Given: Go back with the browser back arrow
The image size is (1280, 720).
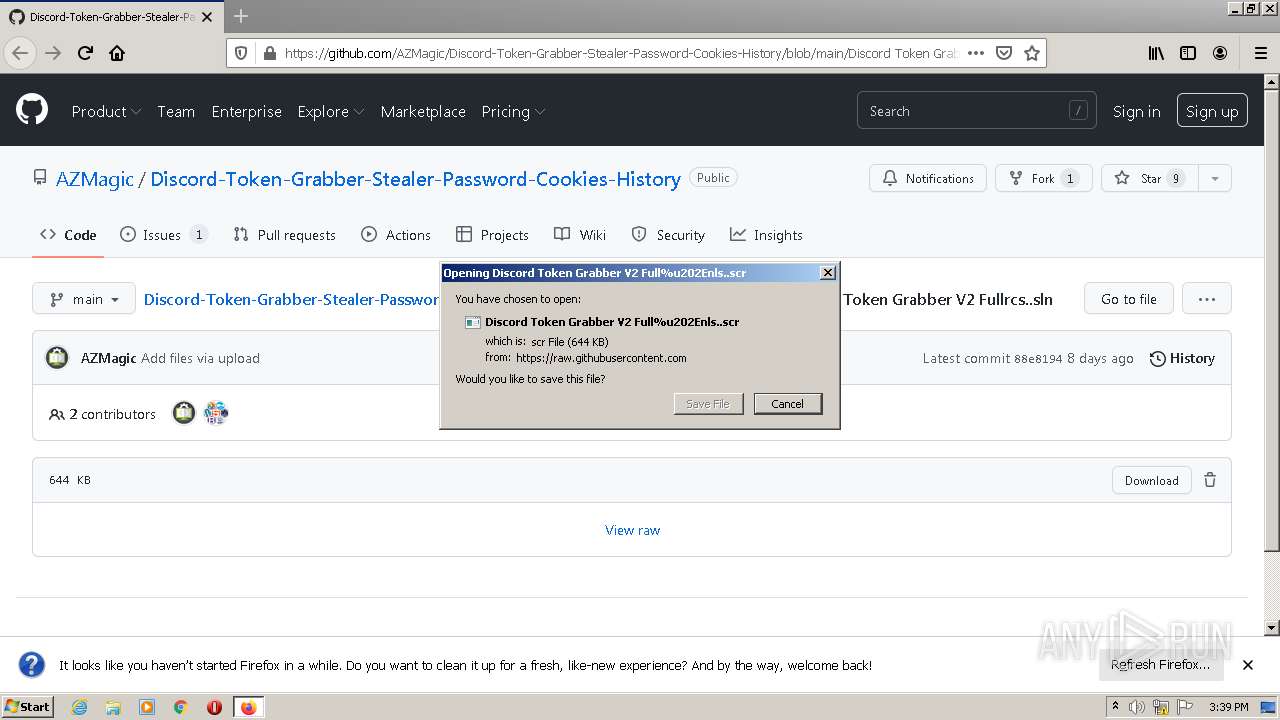Looking at the screenshot, I should pos(20,53).
